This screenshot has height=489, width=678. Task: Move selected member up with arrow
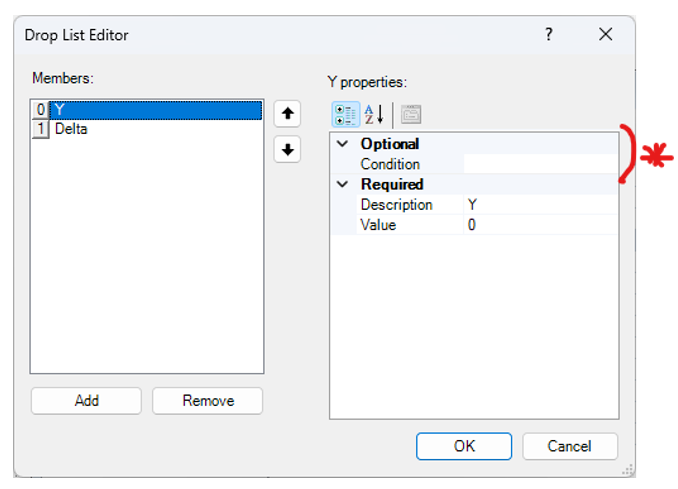[x=287, y=113]
